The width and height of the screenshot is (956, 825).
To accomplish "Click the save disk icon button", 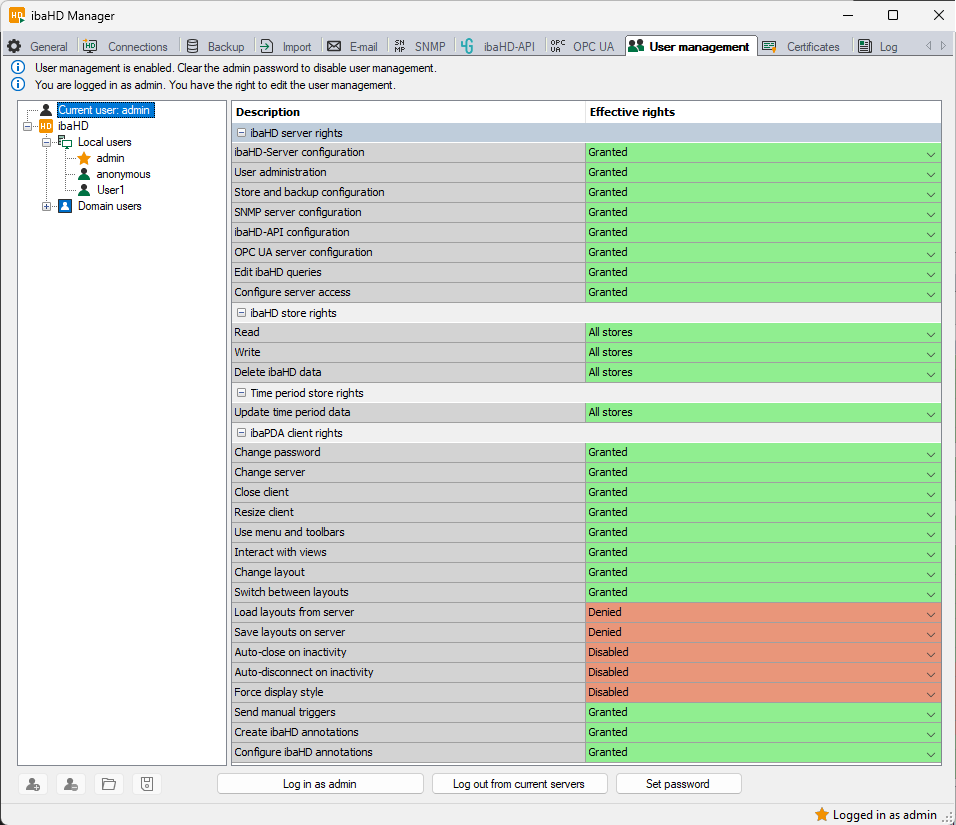I will [x=146, y=784].
